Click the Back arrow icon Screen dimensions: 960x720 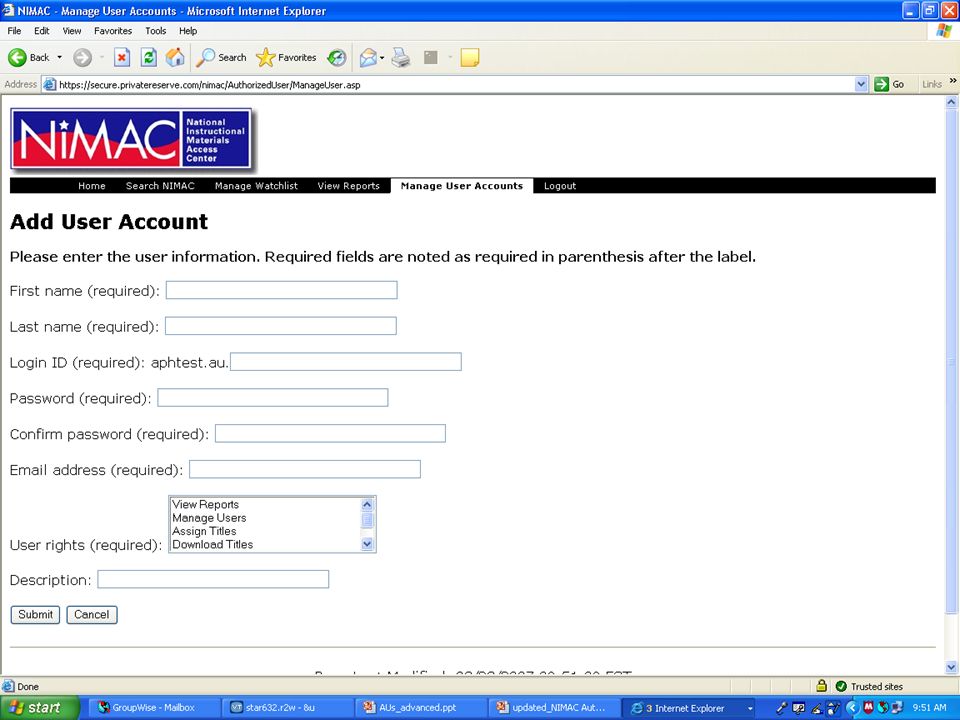coord(17,58)
